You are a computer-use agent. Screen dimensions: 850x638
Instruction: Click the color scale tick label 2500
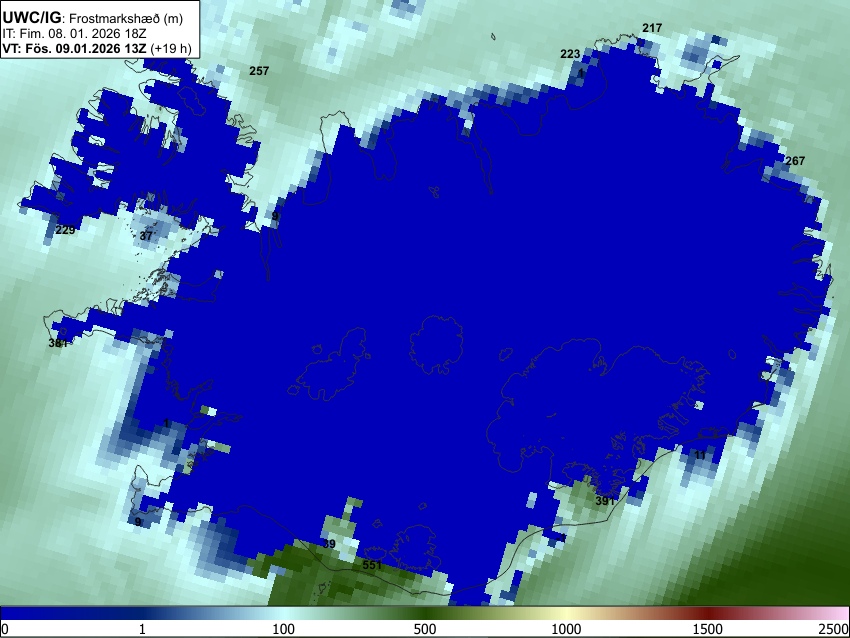834,629
